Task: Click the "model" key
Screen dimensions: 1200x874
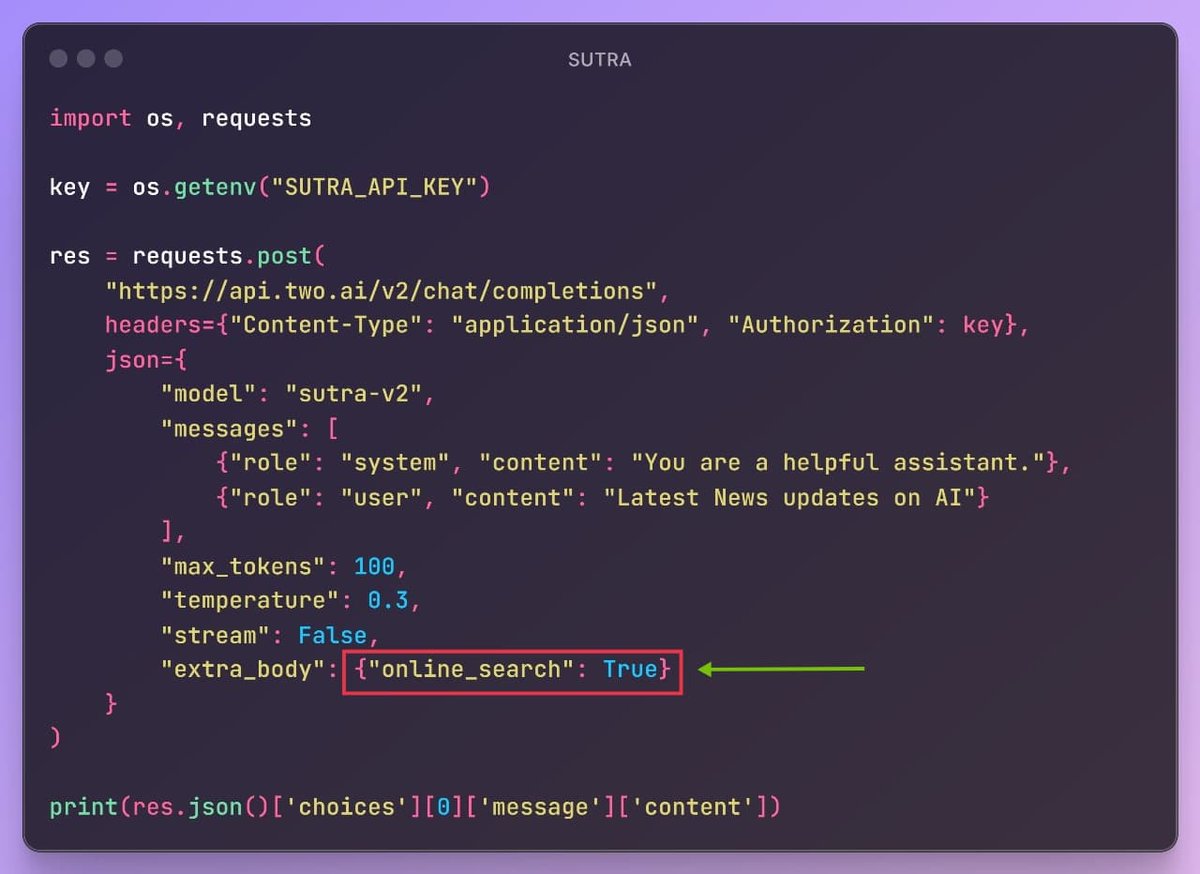Action: [x=208, y=394]
